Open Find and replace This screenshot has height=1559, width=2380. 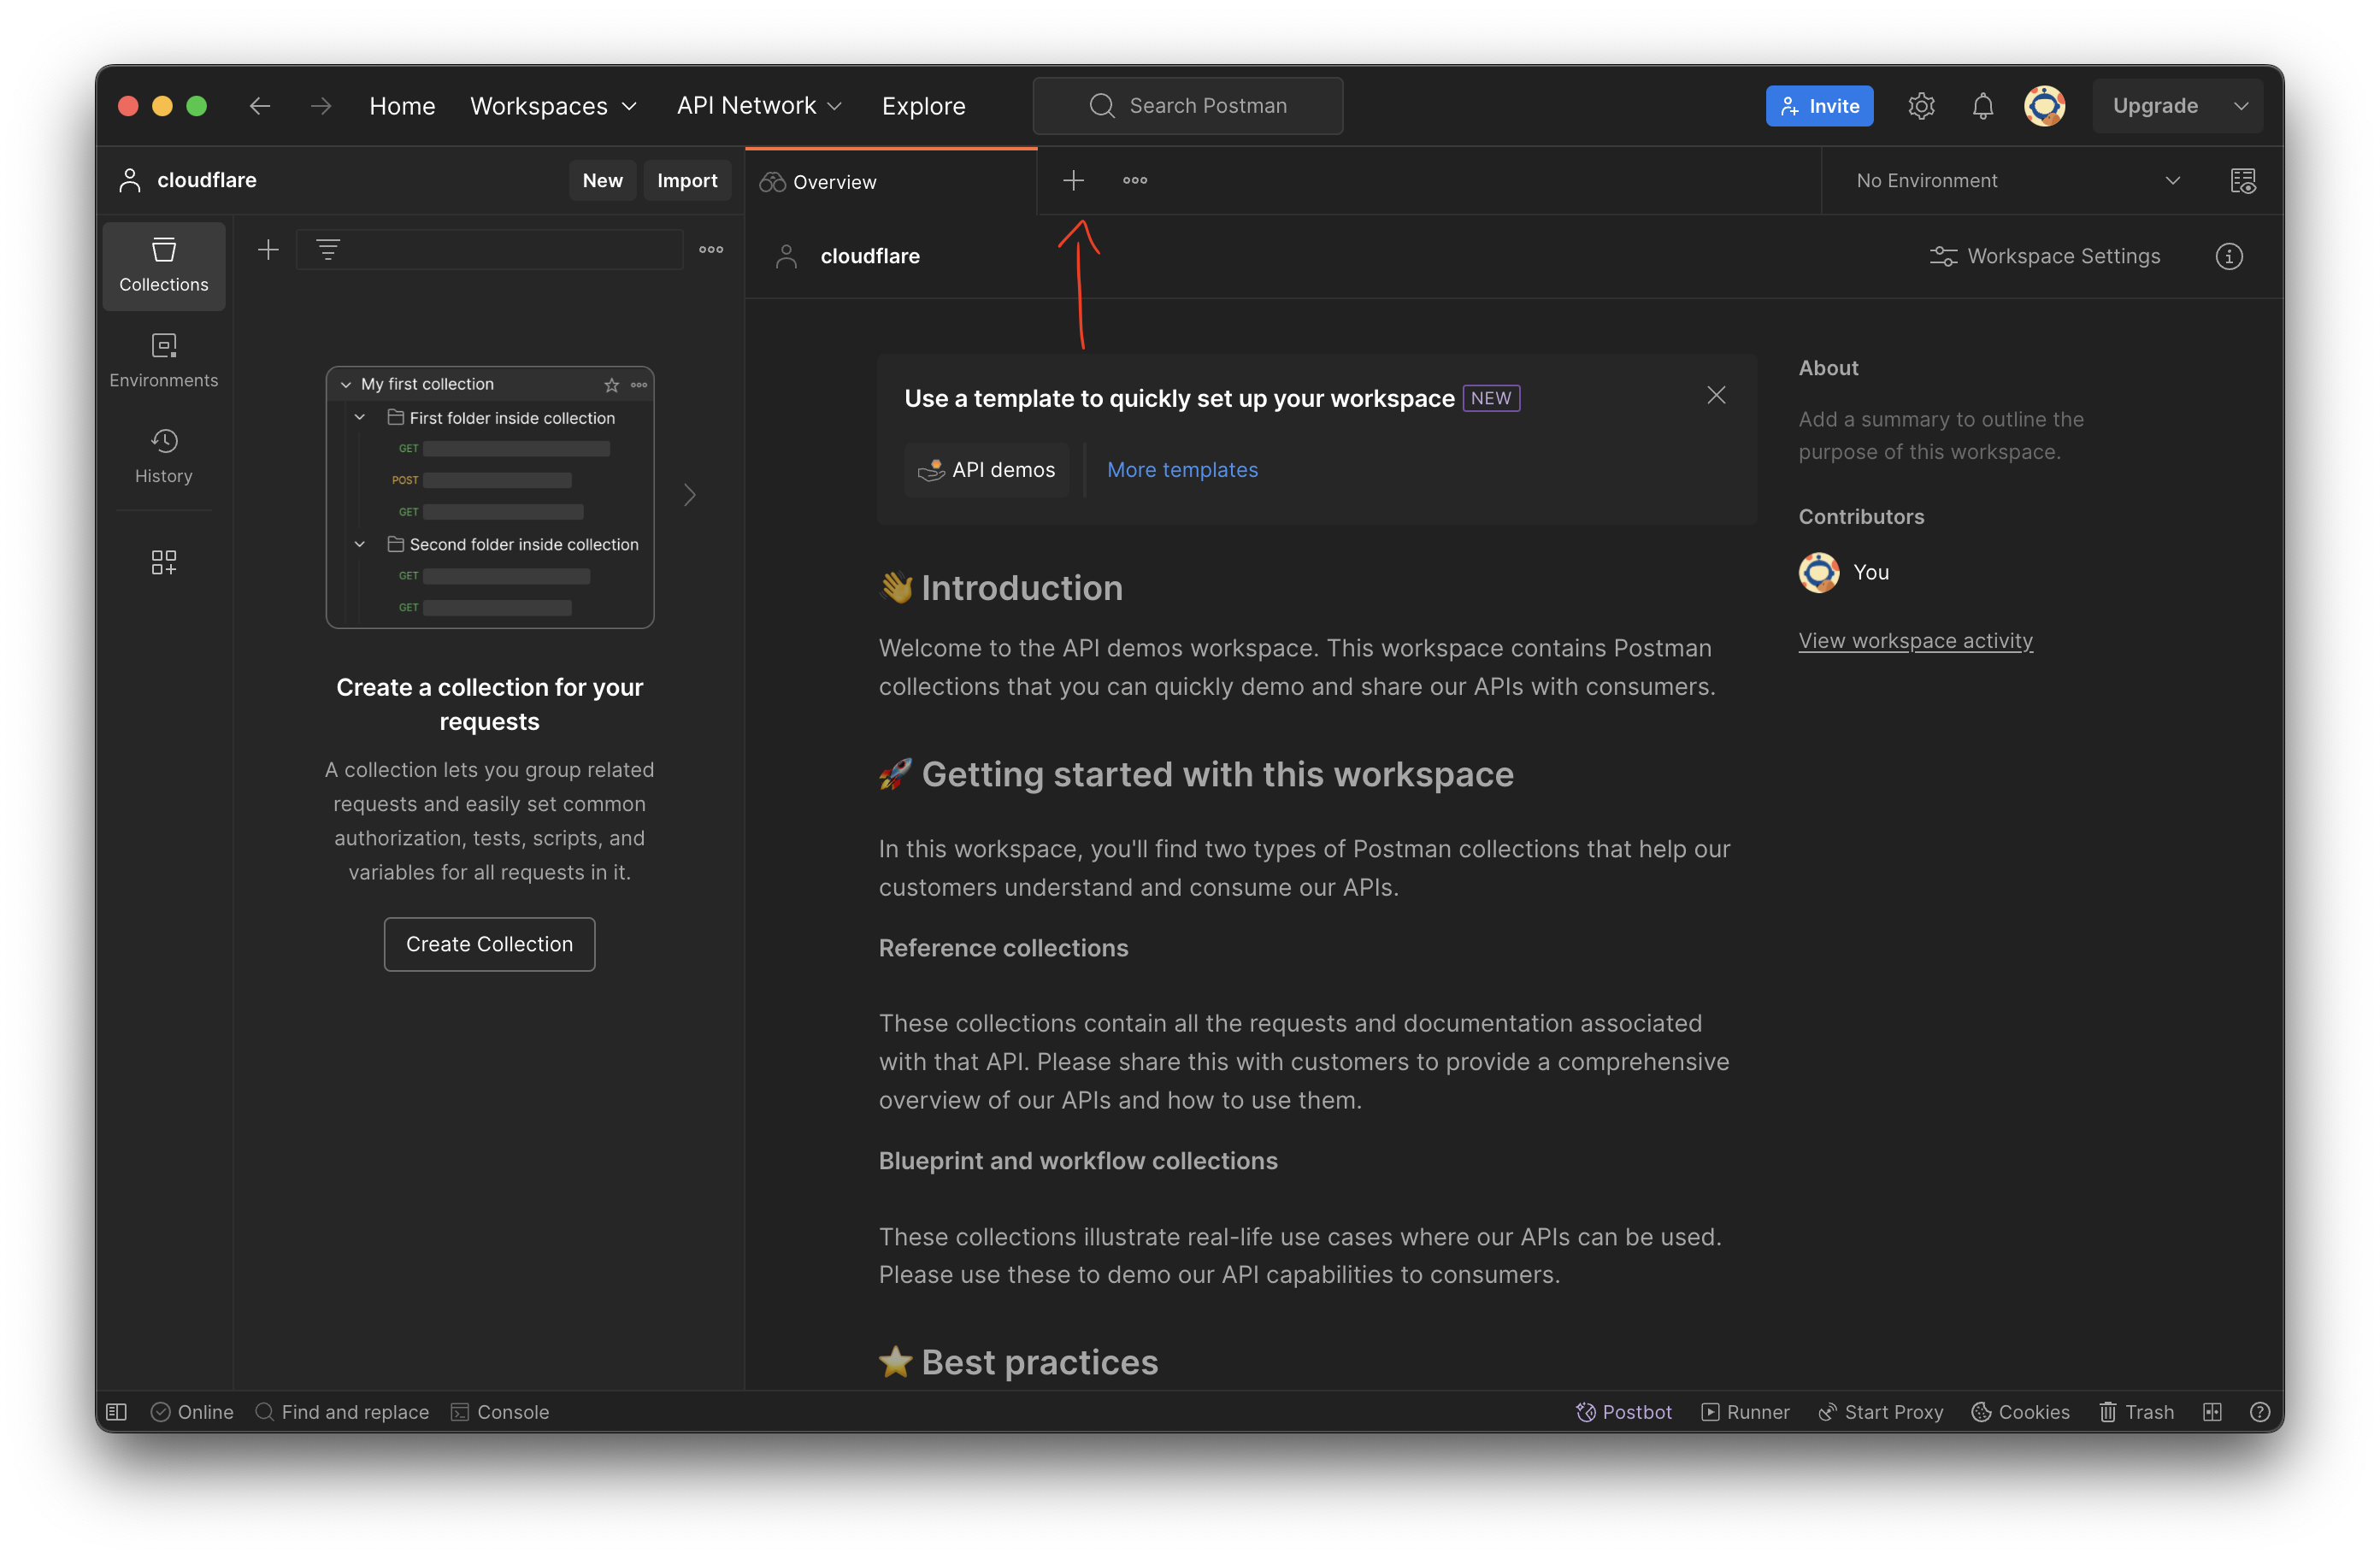tap(342, 1412)
